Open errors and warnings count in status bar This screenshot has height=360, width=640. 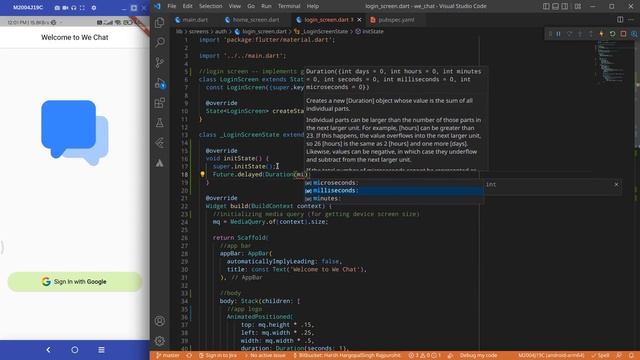coord(424,356)
